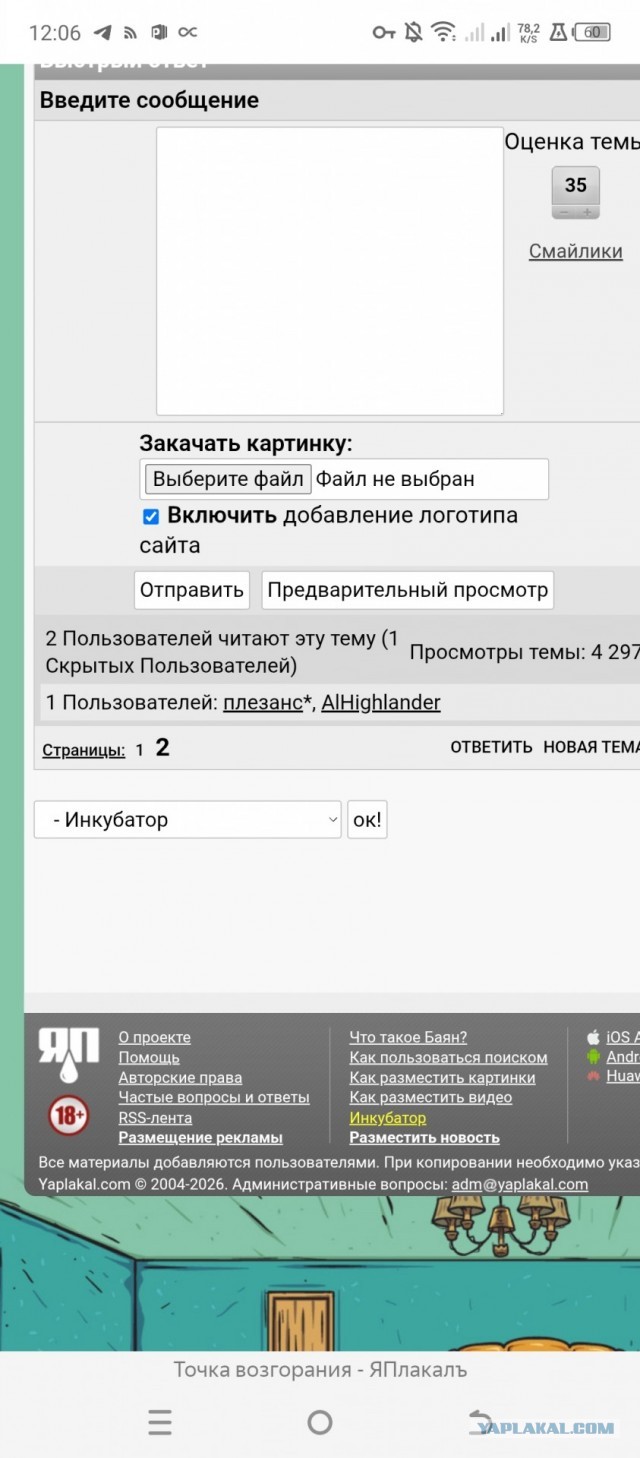Screen dimensions: 640x1458
Task: Click the adm@yaplakal.com email link
Action: [x=520, y=1184]
